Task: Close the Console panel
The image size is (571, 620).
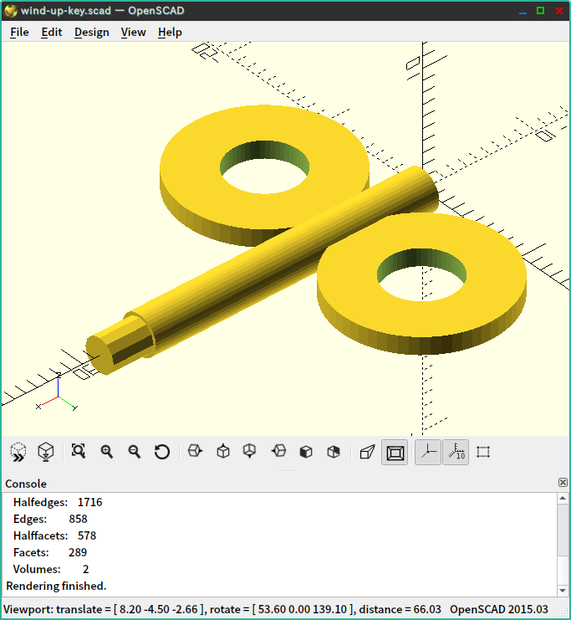Action: [x=563, y=482]
